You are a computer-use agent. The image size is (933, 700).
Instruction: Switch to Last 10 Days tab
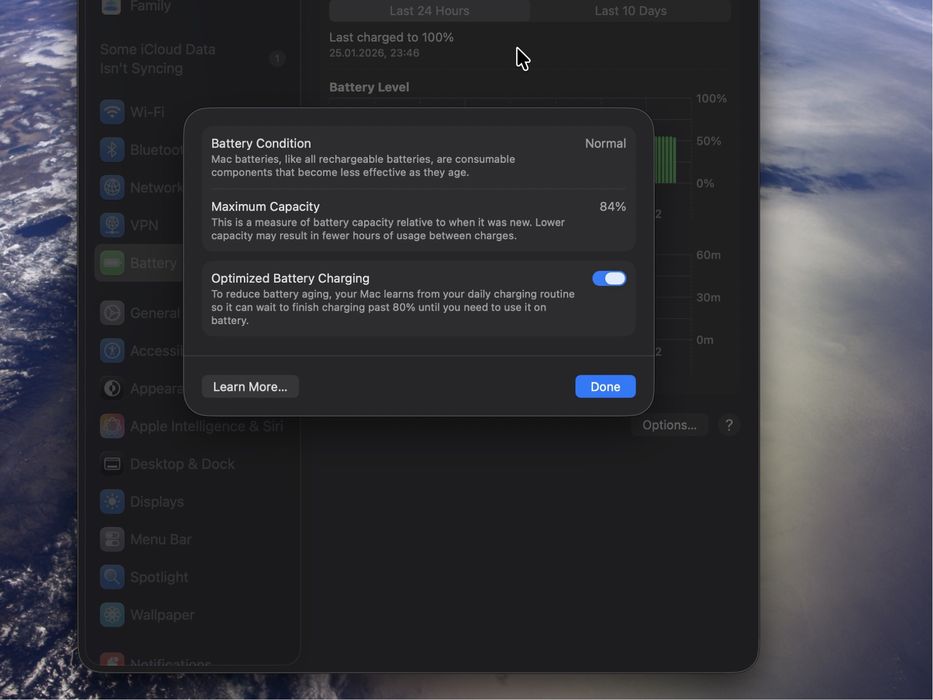click(630, 11)
